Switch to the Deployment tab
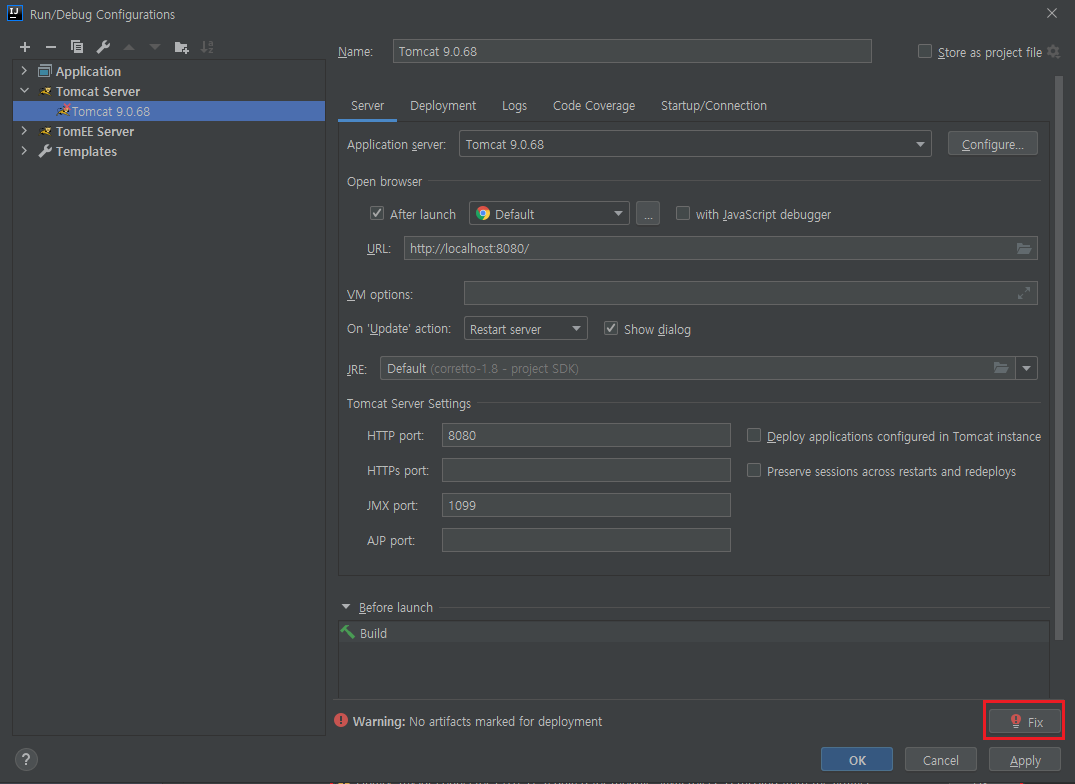 point(443,106)
